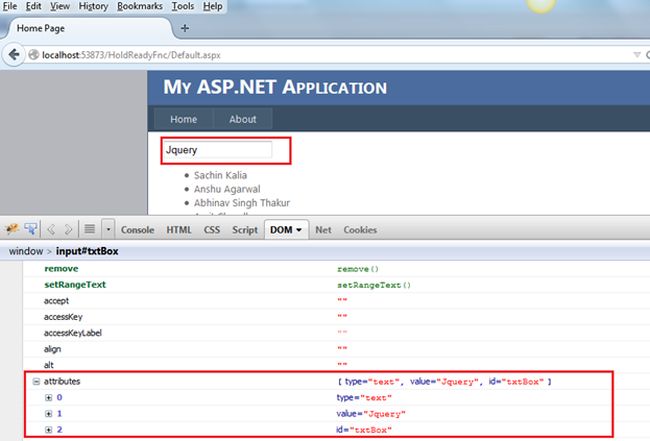650x441 pixels.
Task: Activate the element inspector icon
Action: pyautogui.click(x=31, y=229)
